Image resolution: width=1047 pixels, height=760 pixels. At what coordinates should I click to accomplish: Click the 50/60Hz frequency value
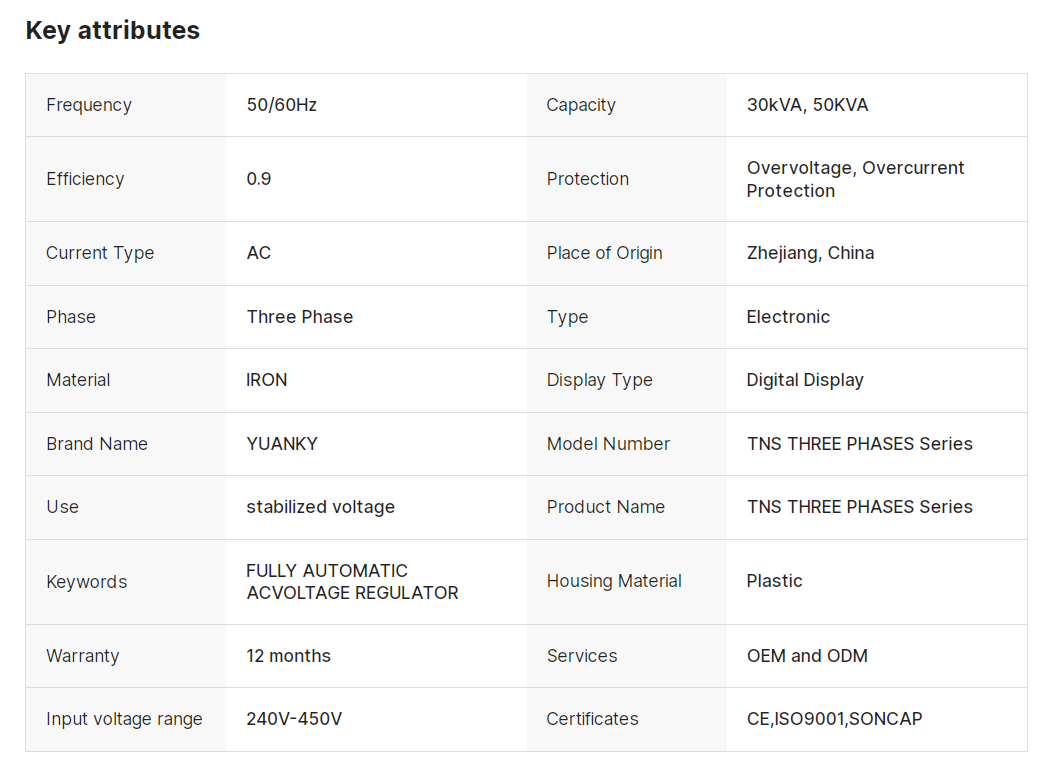point(282,105)
